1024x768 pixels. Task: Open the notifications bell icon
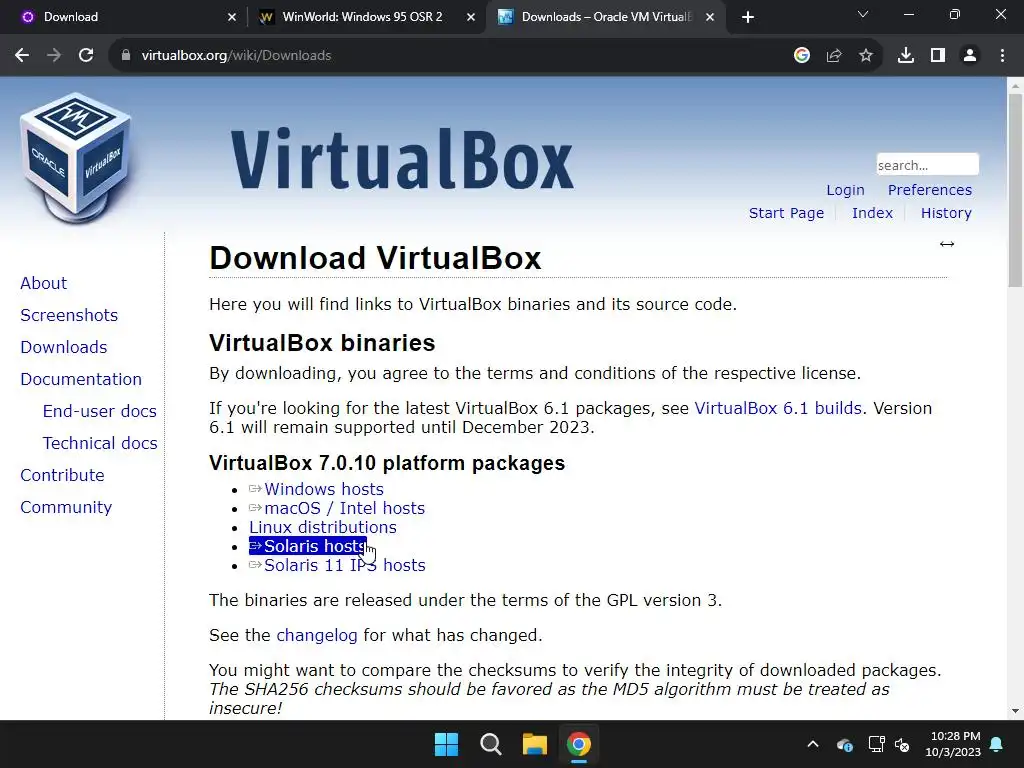click(x=997, y=744)
